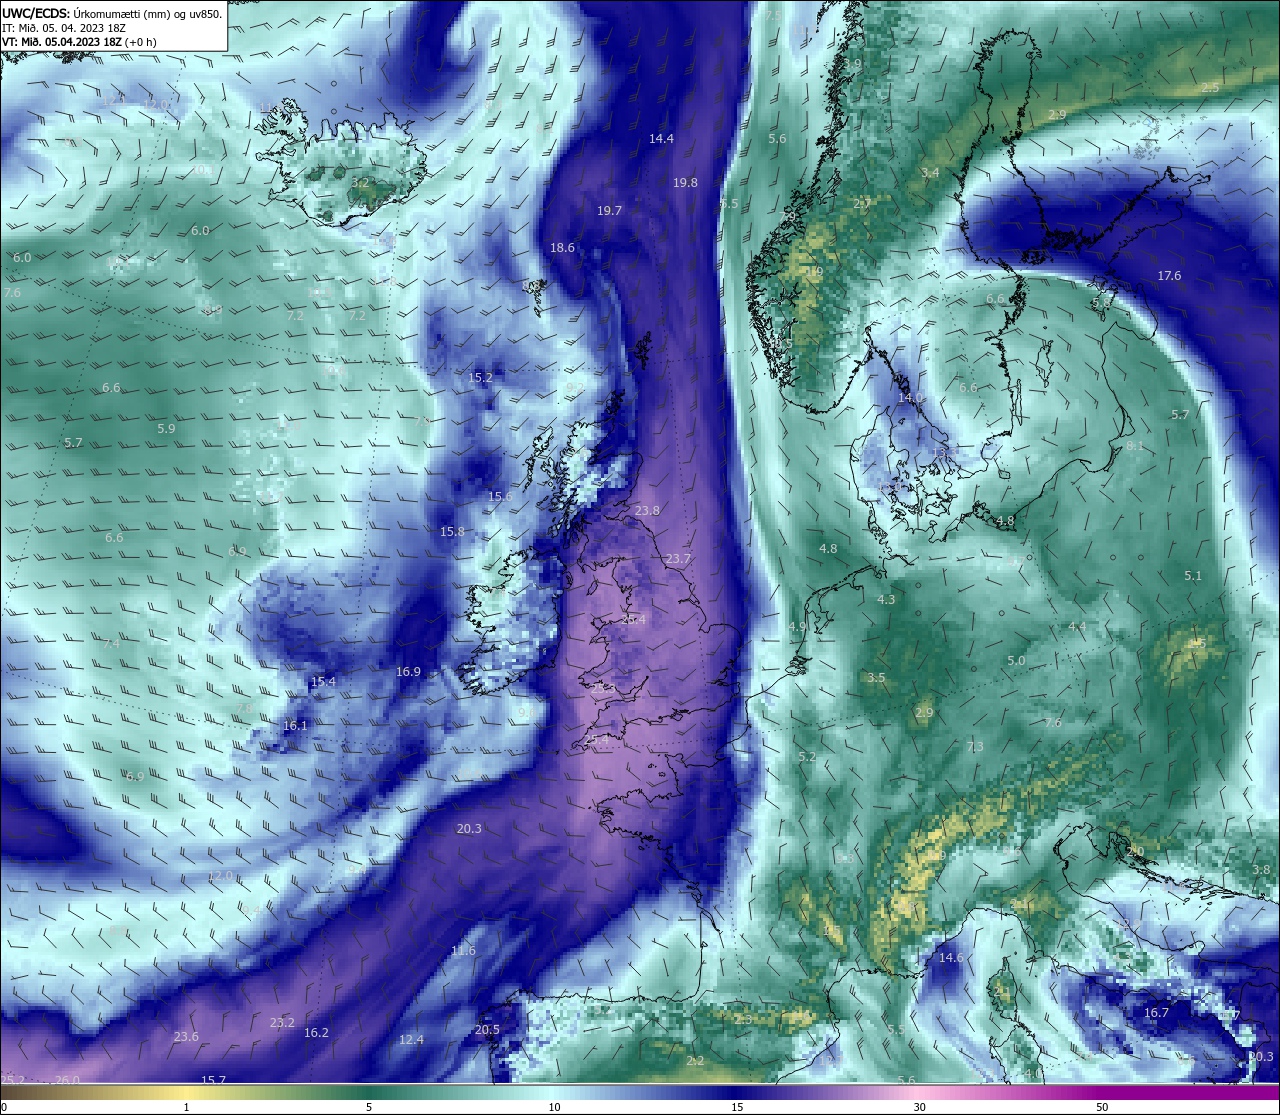This screenshot has width=1280, height=1115.
Task: Click the 3.8 value at the right edge
Action: pos(1261,871)
